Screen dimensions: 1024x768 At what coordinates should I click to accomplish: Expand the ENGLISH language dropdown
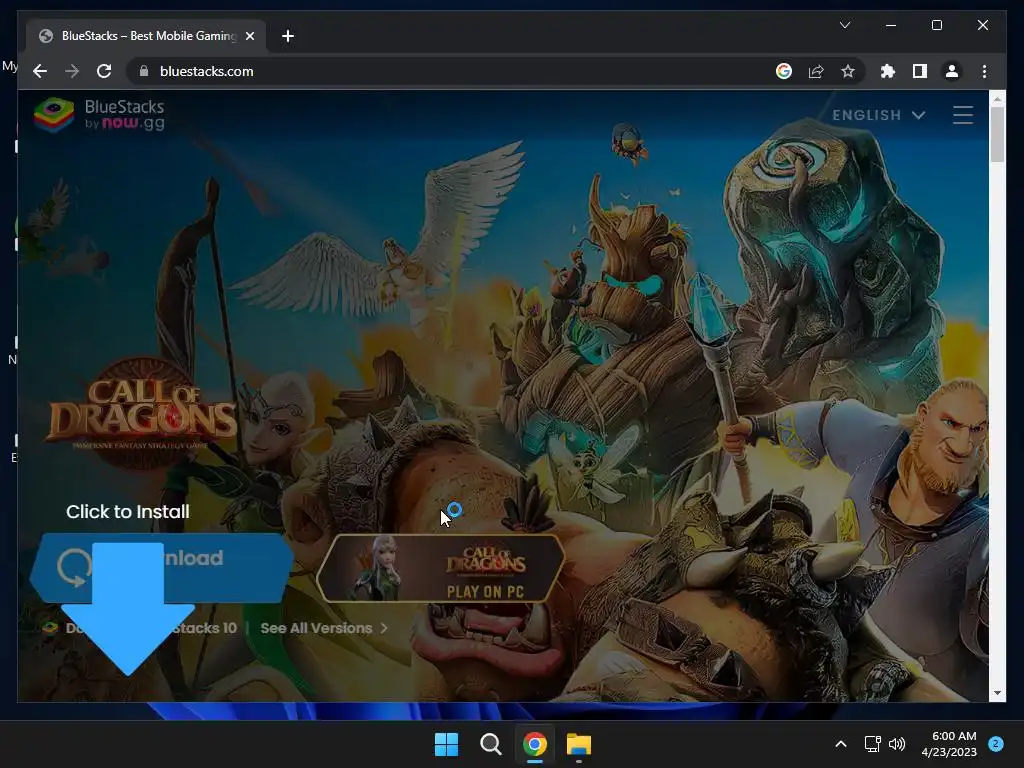point(878,115)
